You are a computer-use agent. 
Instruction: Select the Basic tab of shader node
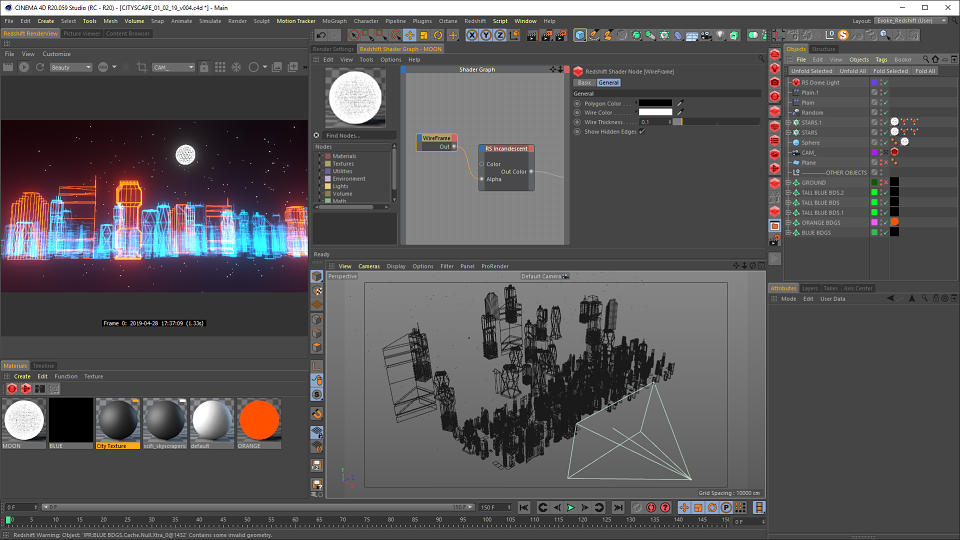(585, 83)
